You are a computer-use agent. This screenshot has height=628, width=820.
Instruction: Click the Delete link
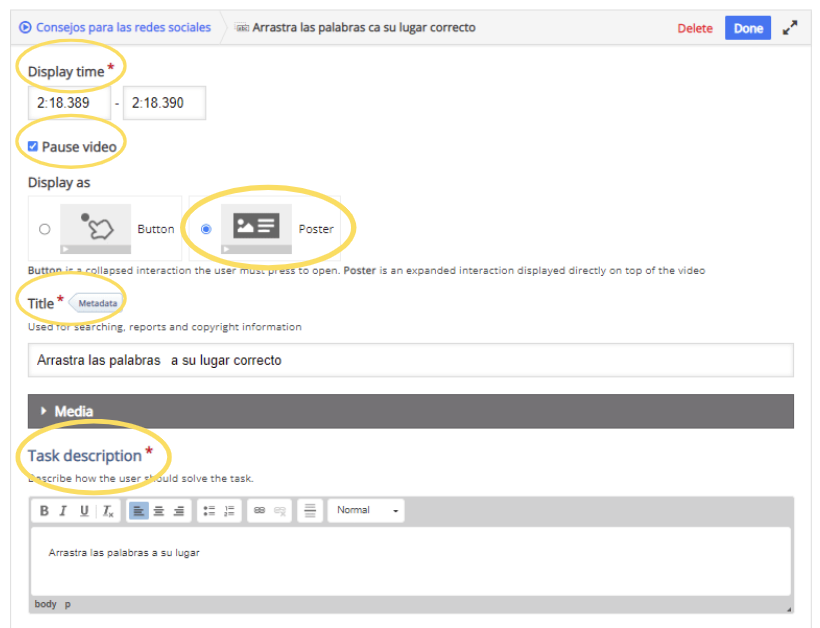click(x=695, y=28)
